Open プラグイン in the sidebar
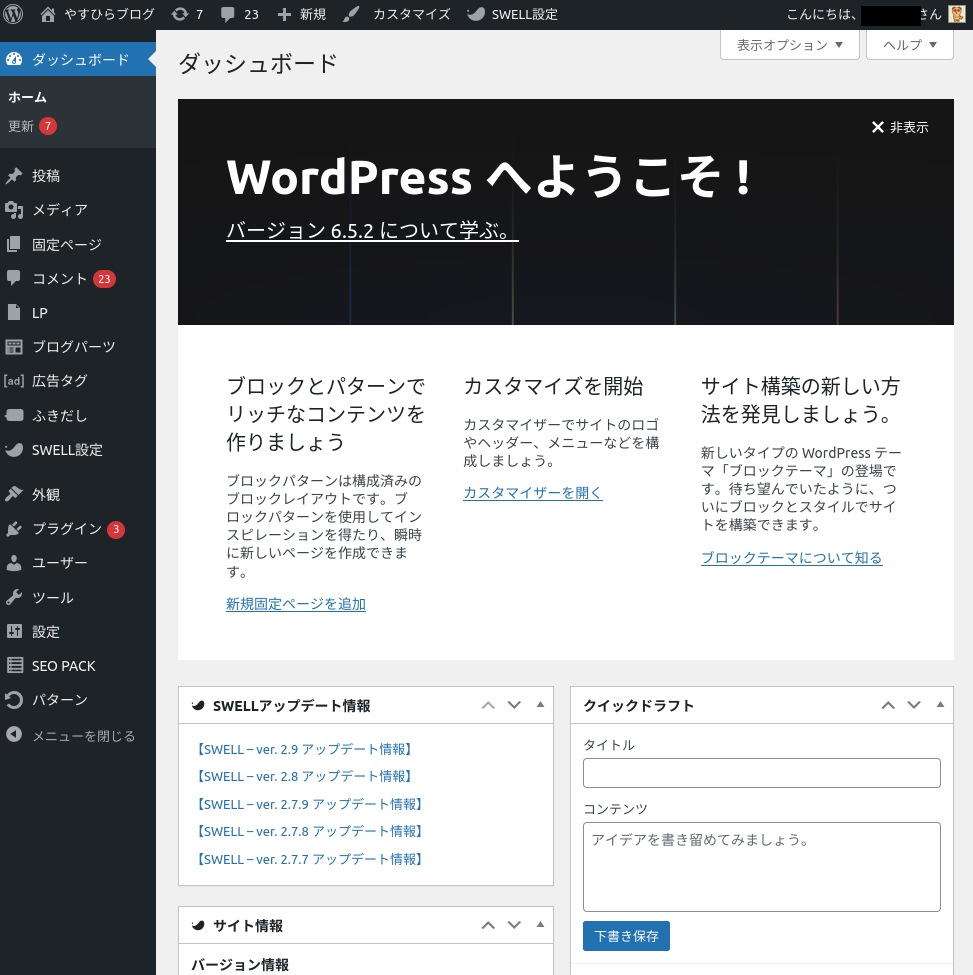Screen dimensions: 973x975 [x=66, y=529]
